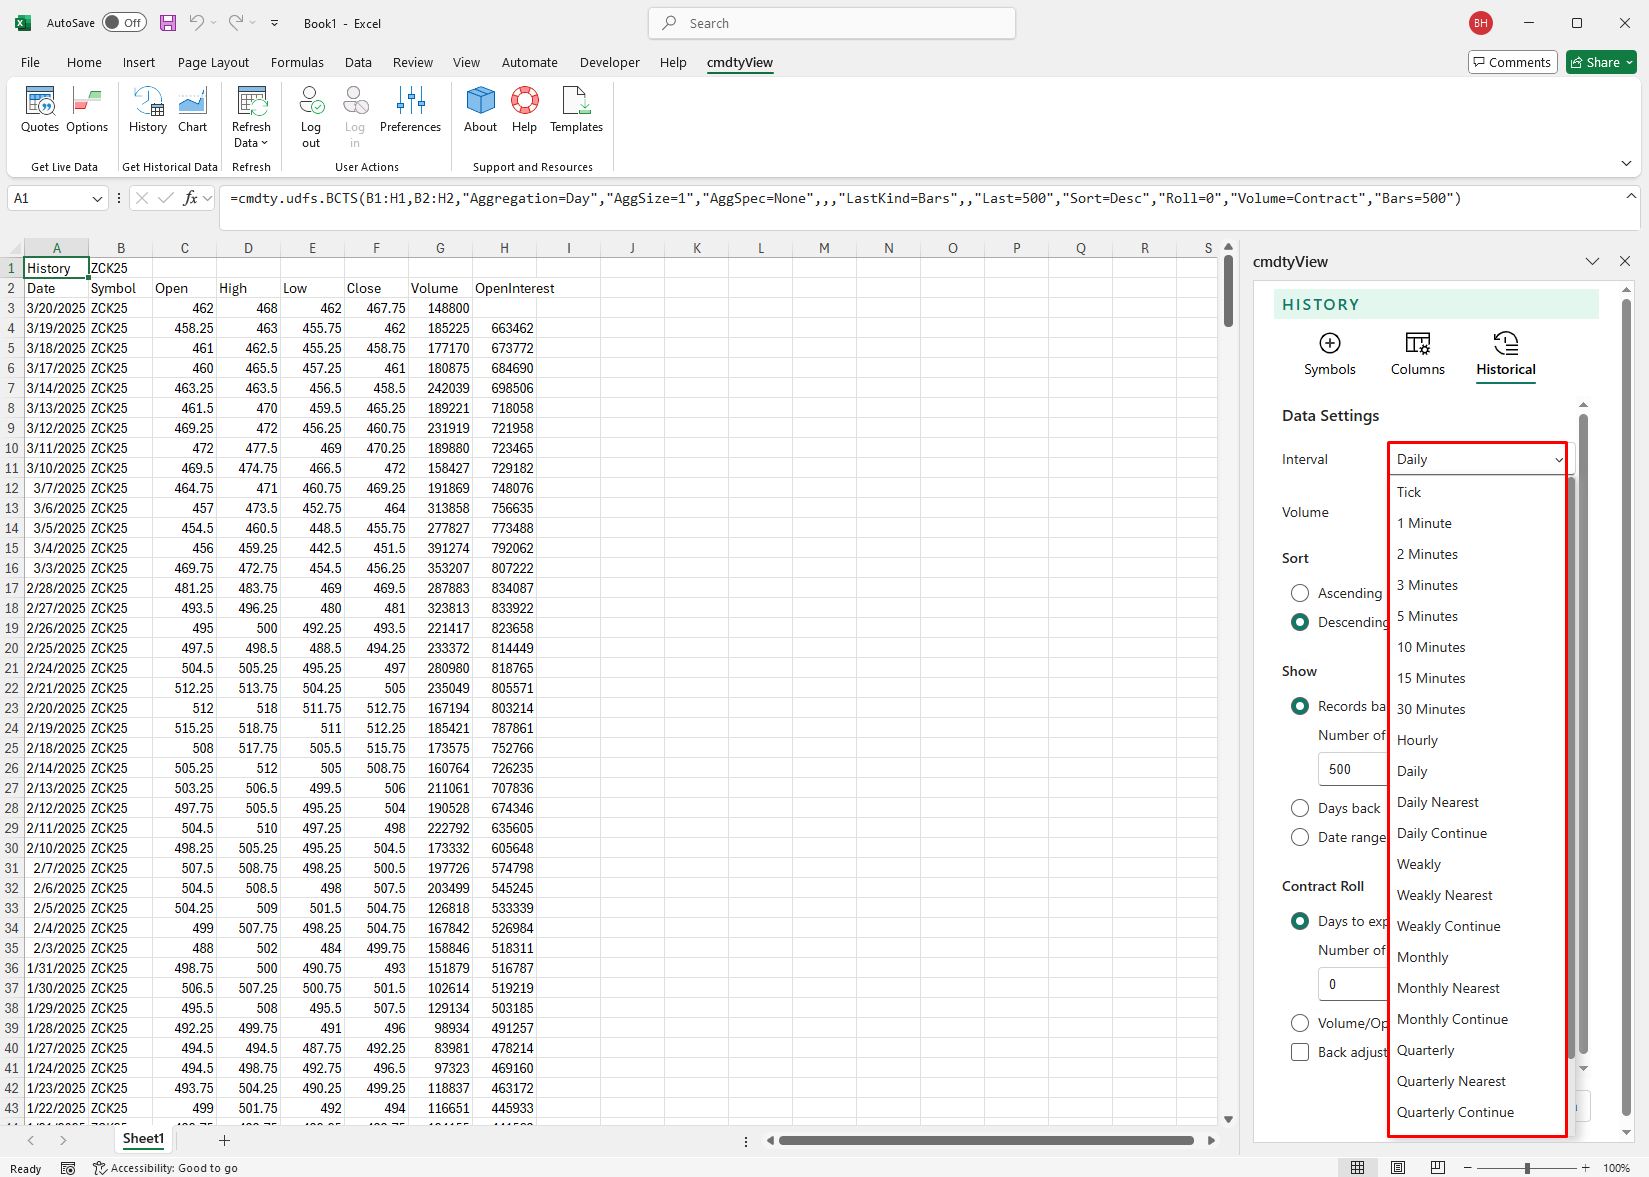The width and height of the screenshot is (1649, 1177).
Task: Click the cancel formula X icon
Action: click(x=142, y=198)
